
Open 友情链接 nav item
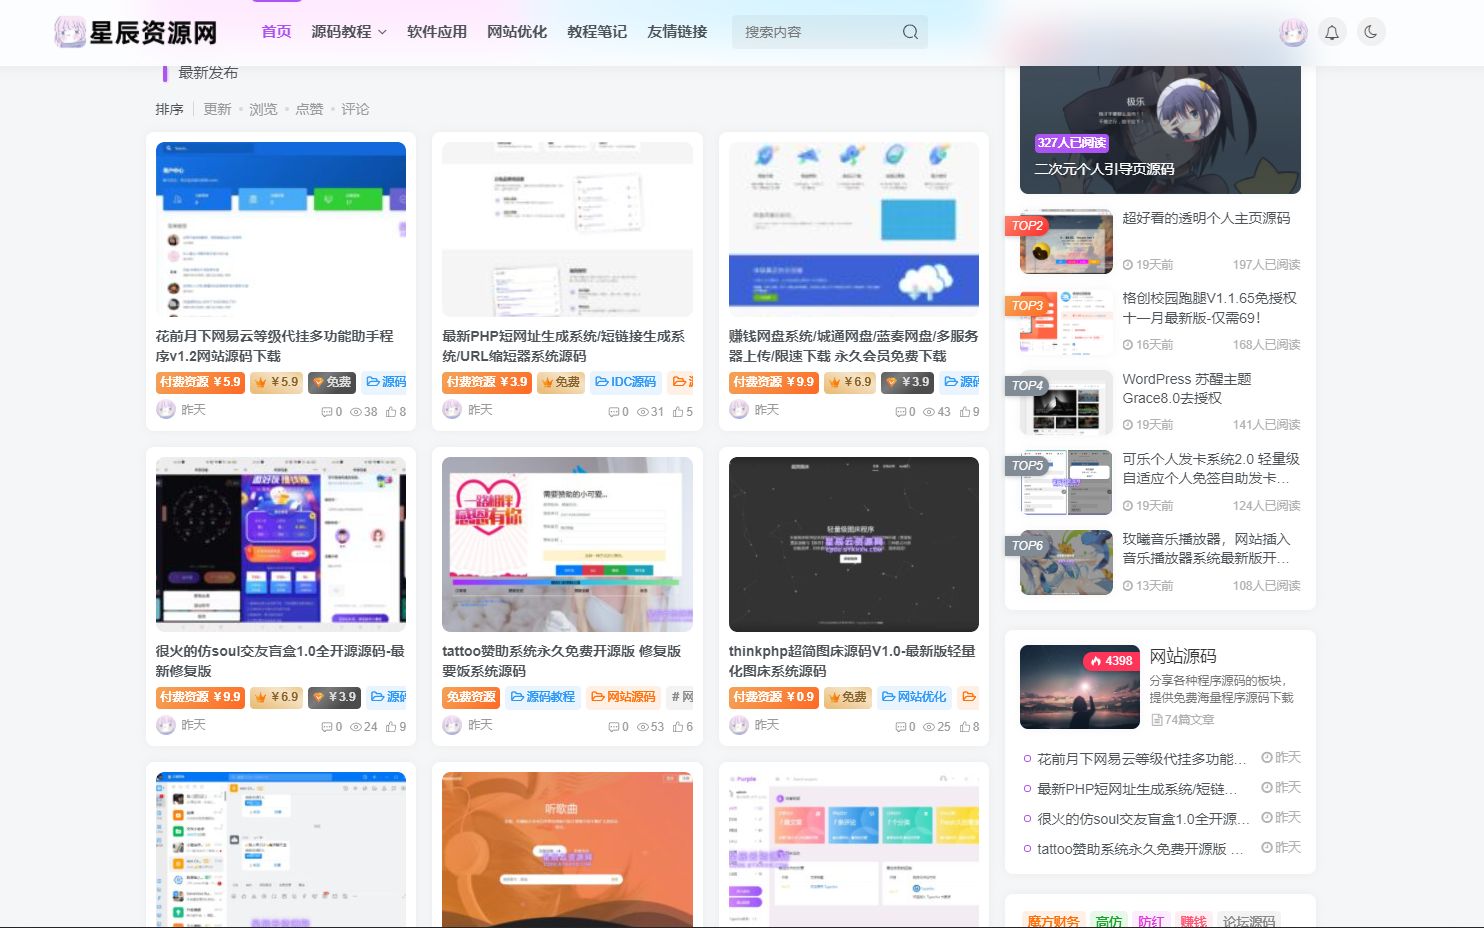point(677,32)
